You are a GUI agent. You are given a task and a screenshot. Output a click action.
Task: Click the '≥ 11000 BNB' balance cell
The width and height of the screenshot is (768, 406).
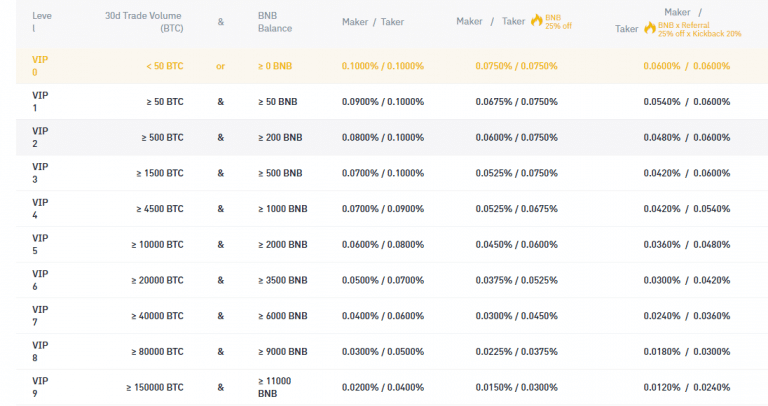tap(274, 387)
